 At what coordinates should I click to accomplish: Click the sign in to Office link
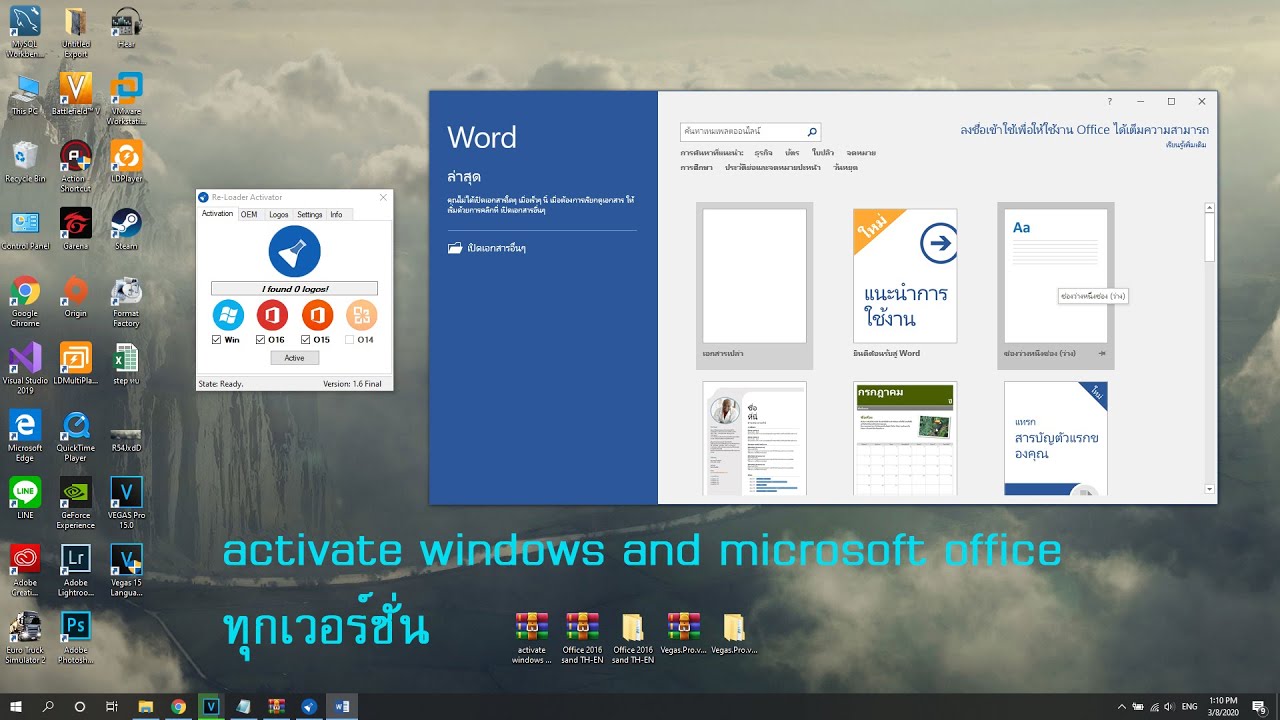(1084, 130)
